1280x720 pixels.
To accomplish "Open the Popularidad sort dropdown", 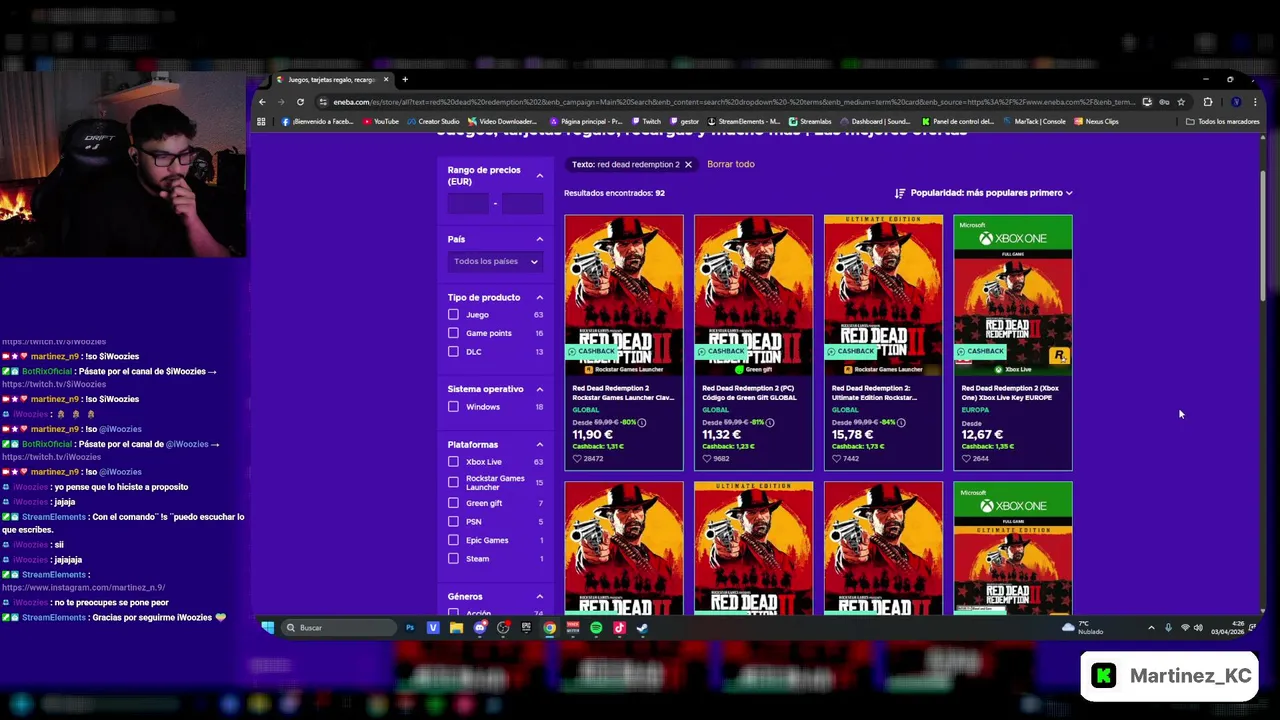I will [x=983, y=193].
